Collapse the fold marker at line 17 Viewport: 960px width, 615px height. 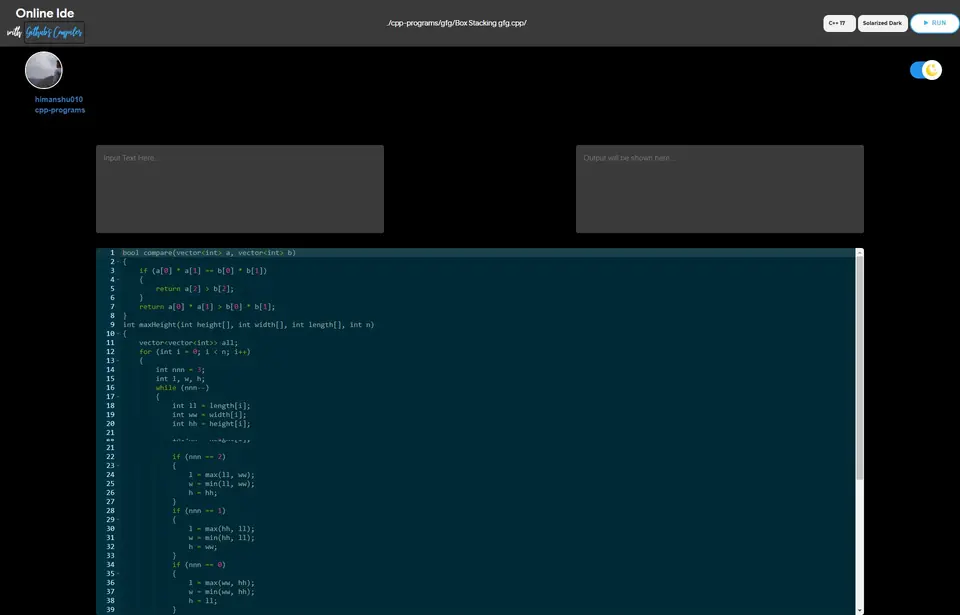point(118,397)
